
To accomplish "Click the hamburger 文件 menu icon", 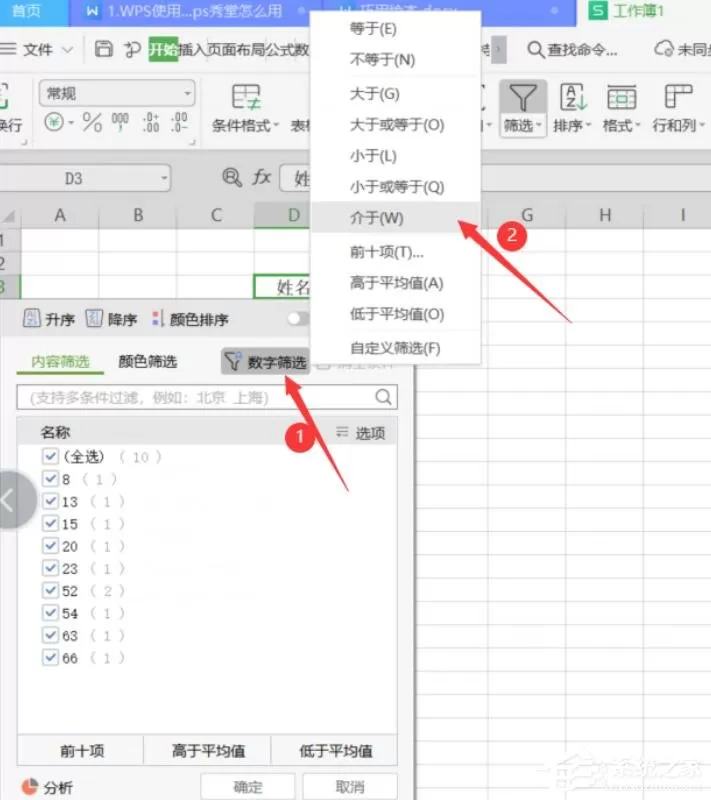I will 8,49.
